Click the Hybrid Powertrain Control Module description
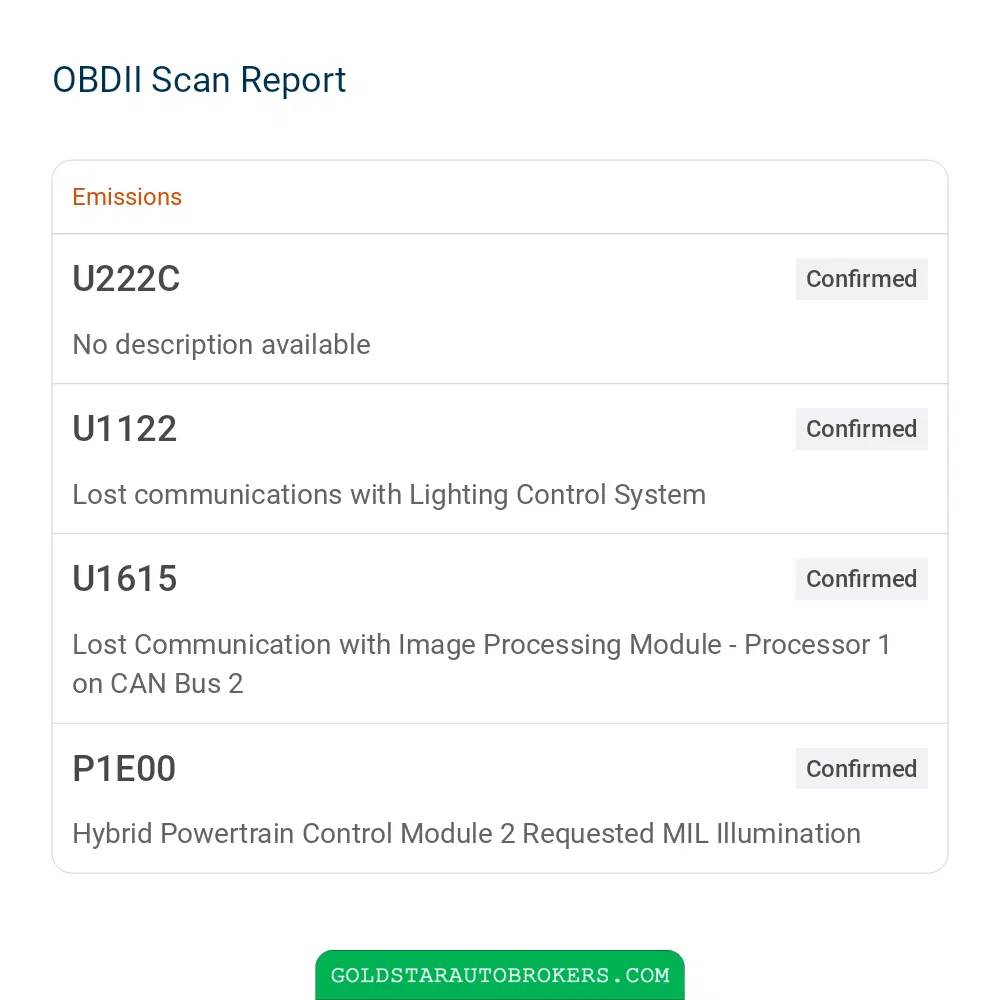The height and width of the screenshot is (1000, 1000). pyautogui.click(x=466, y=834)
